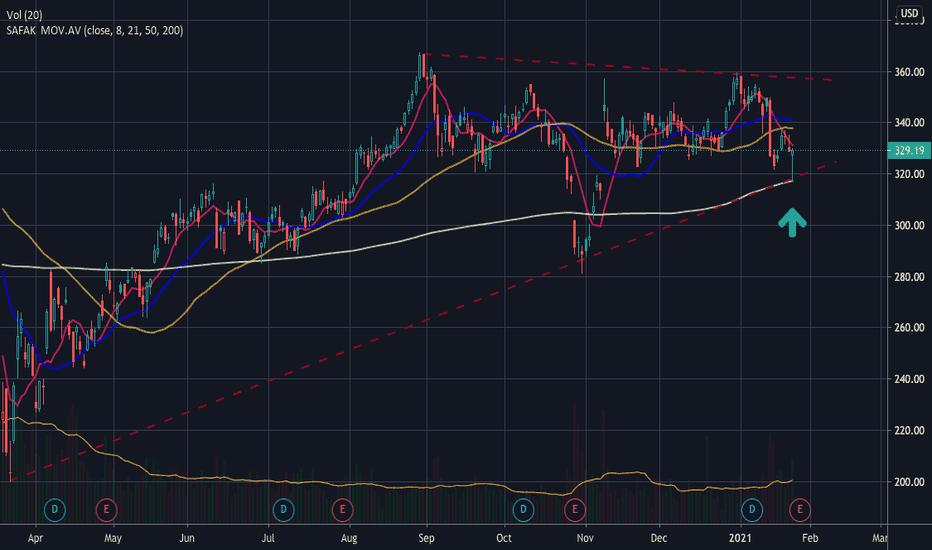Click the Jul label on time axis

point(268,538)
